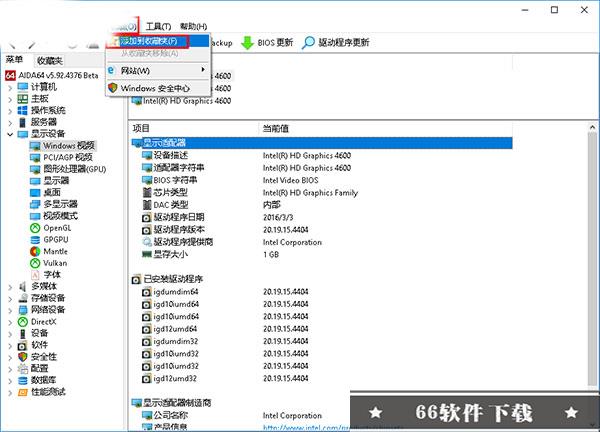Select the 驱动程序提供商 row

(322, 242)
